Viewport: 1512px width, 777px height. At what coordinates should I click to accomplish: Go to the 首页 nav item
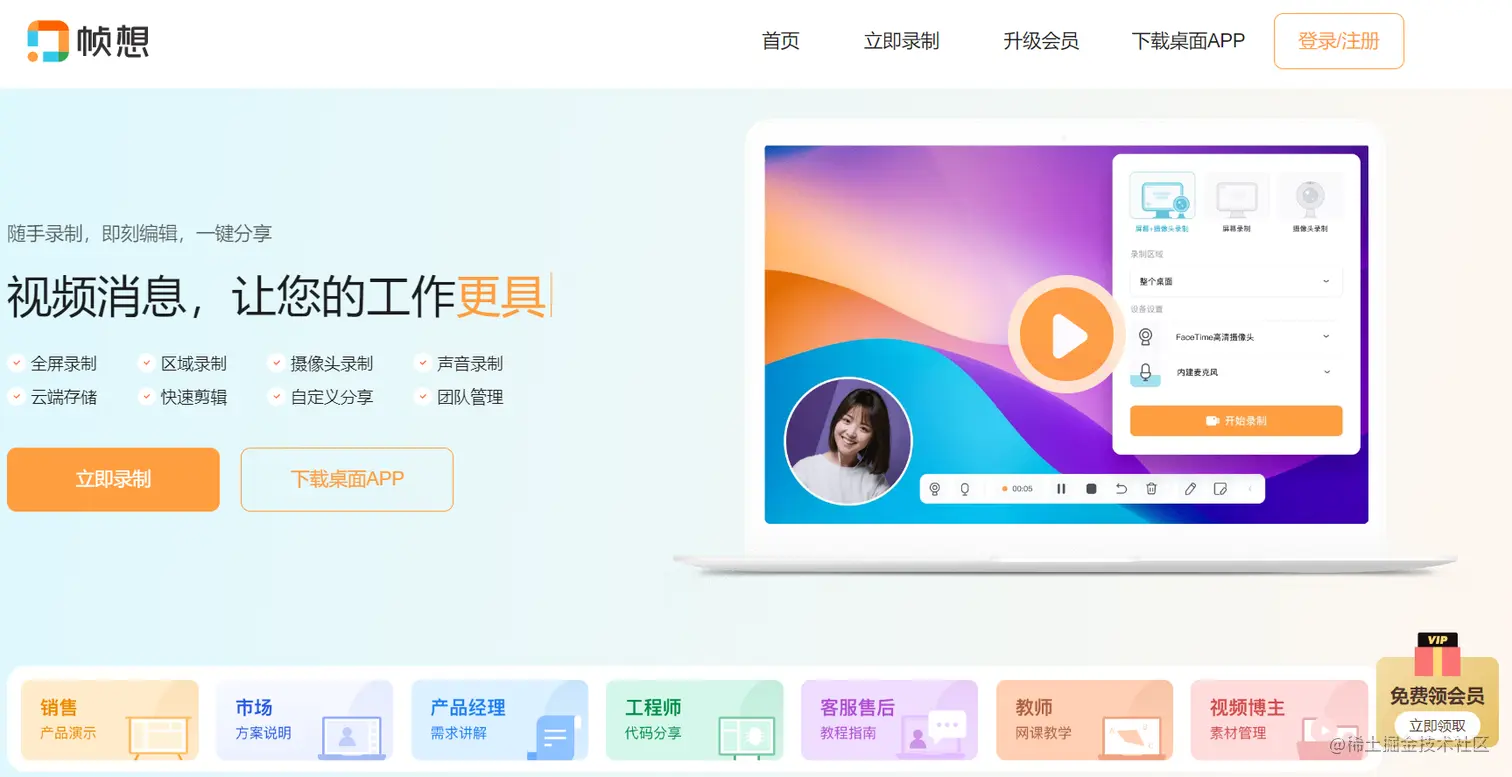pos(781,41)
